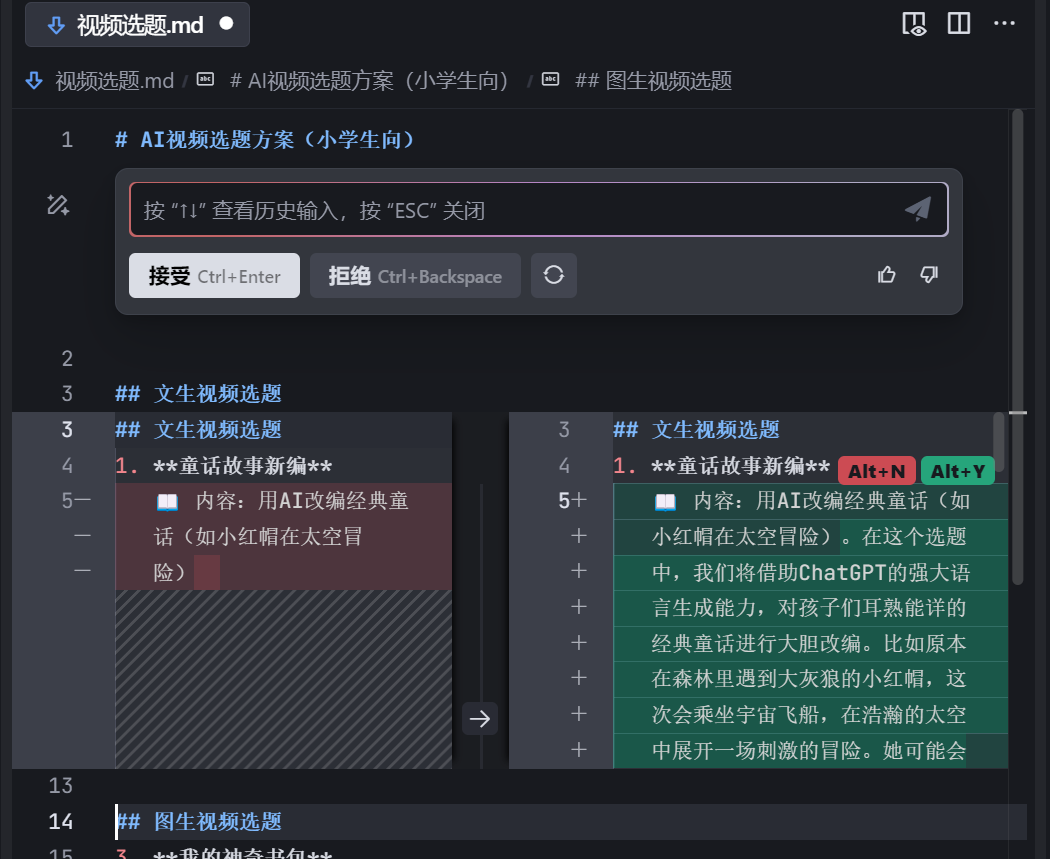Click the revert arrow between the diff panes
1050x859 pixels.
[479, 718]
